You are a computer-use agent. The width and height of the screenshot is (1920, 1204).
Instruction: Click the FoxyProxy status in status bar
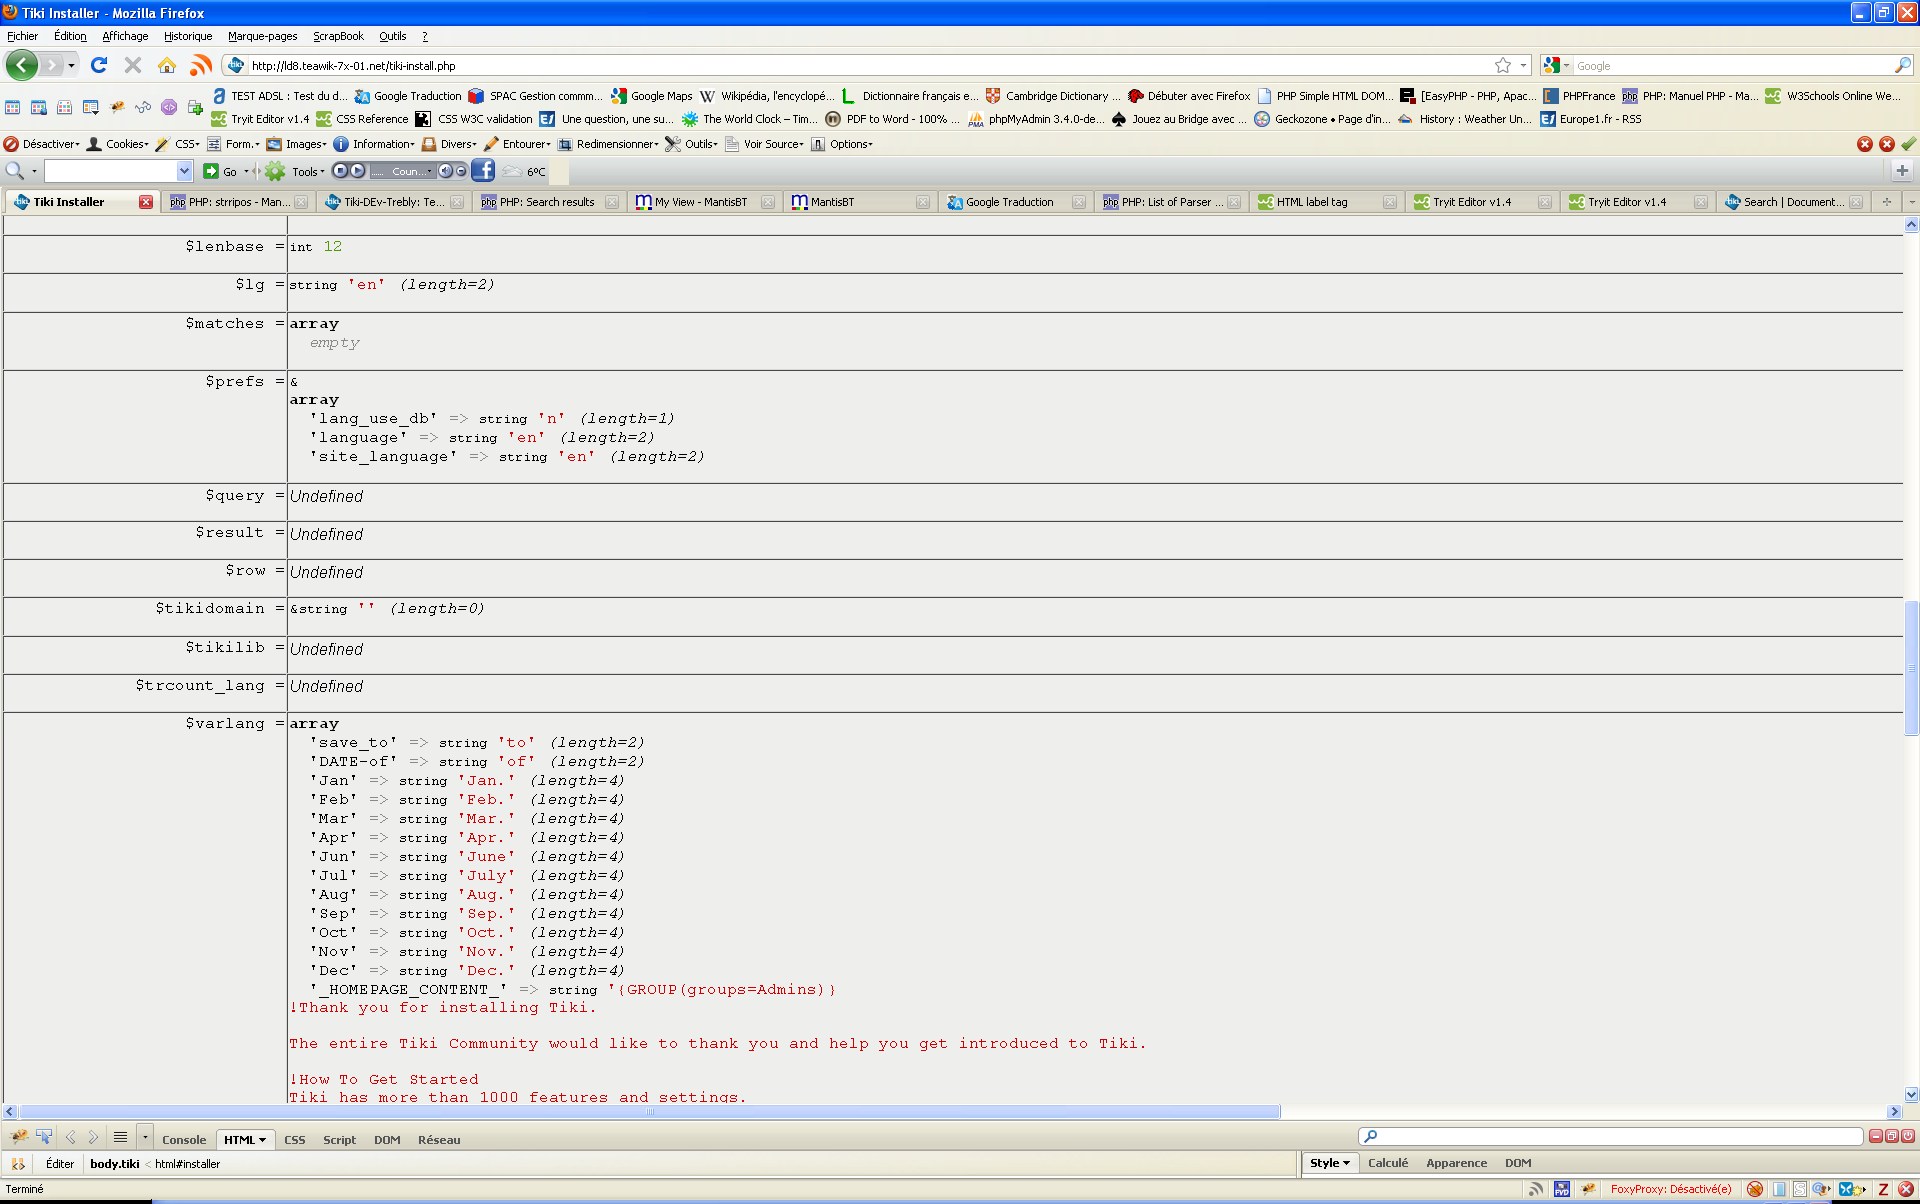pos(1670,1189)
